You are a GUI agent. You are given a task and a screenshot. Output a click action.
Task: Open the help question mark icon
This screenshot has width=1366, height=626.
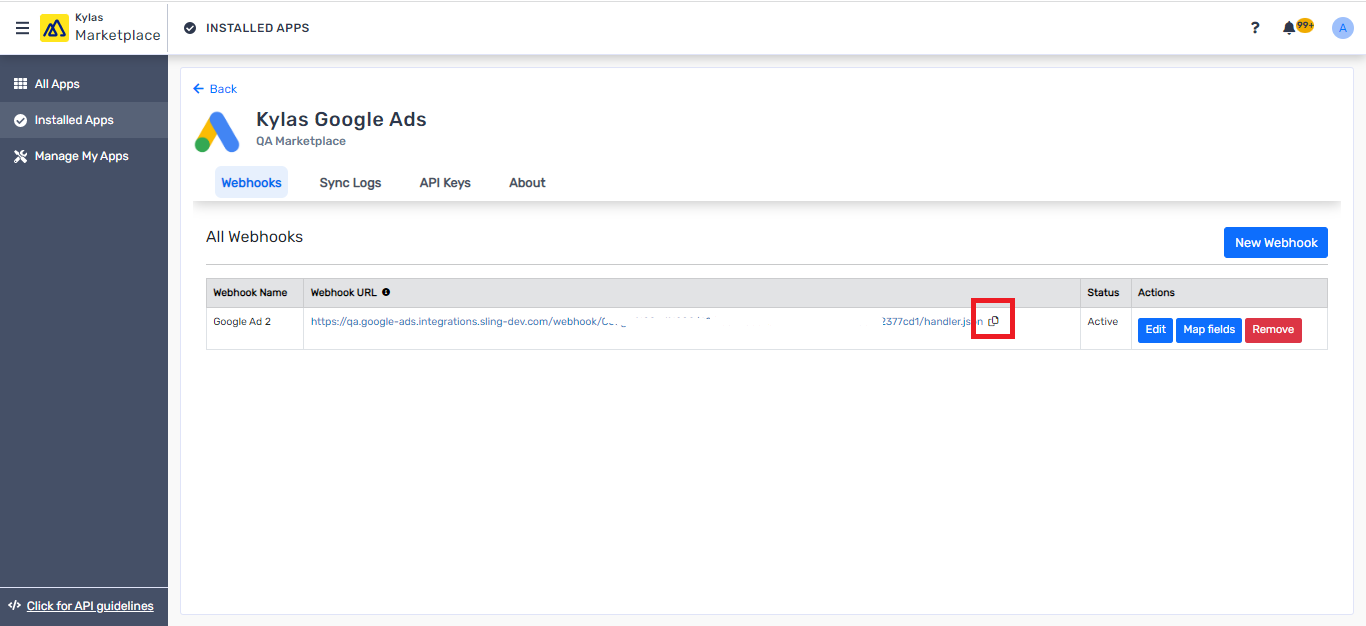(1255, 28)
